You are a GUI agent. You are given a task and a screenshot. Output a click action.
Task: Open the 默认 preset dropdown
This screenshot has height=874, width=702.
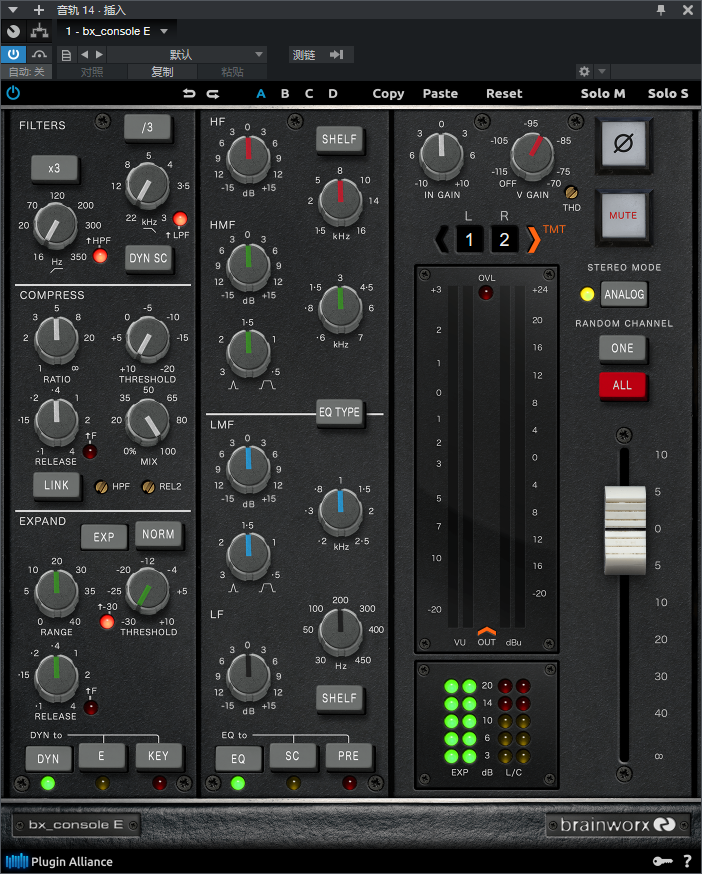coord(187,55)
